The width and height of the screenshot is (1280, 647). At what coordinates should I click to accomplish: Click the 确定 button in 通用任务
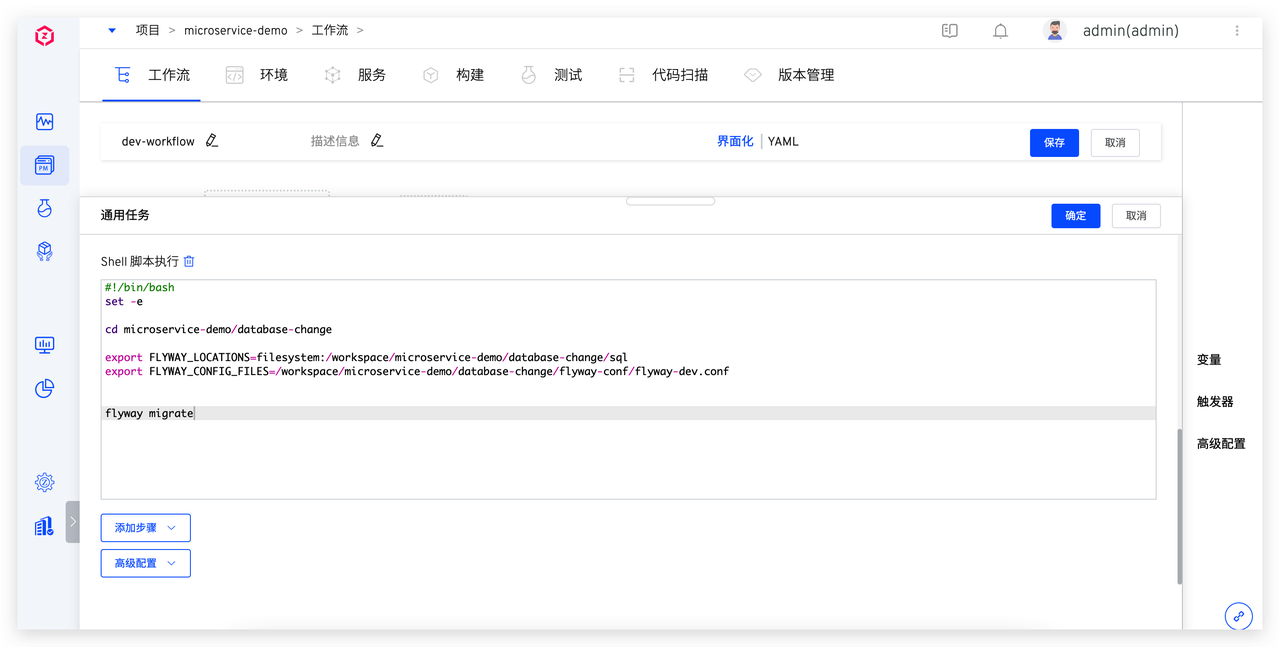(x=1076, y=216)
